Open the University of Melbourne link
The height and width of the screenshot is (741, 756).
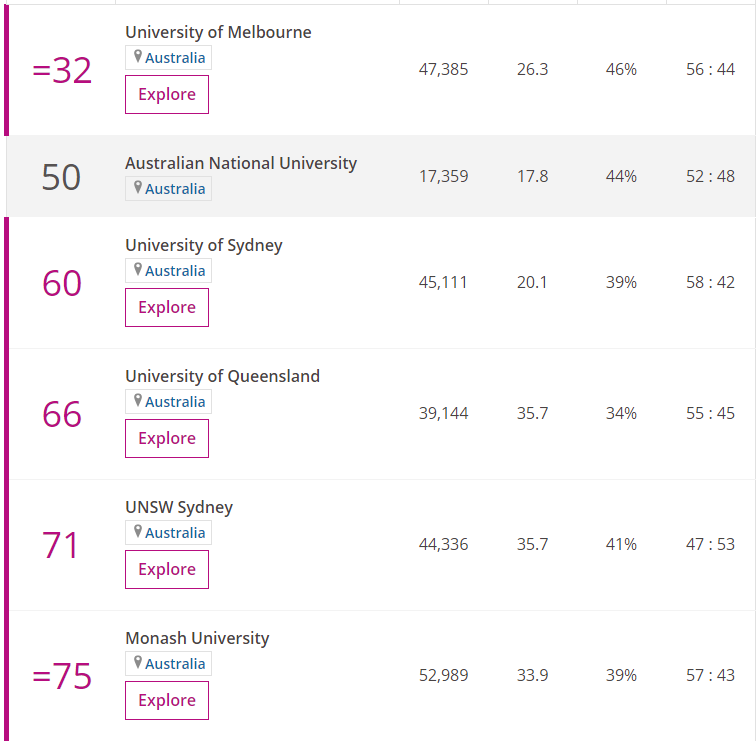pyautogui.click(x=218, y=32)
